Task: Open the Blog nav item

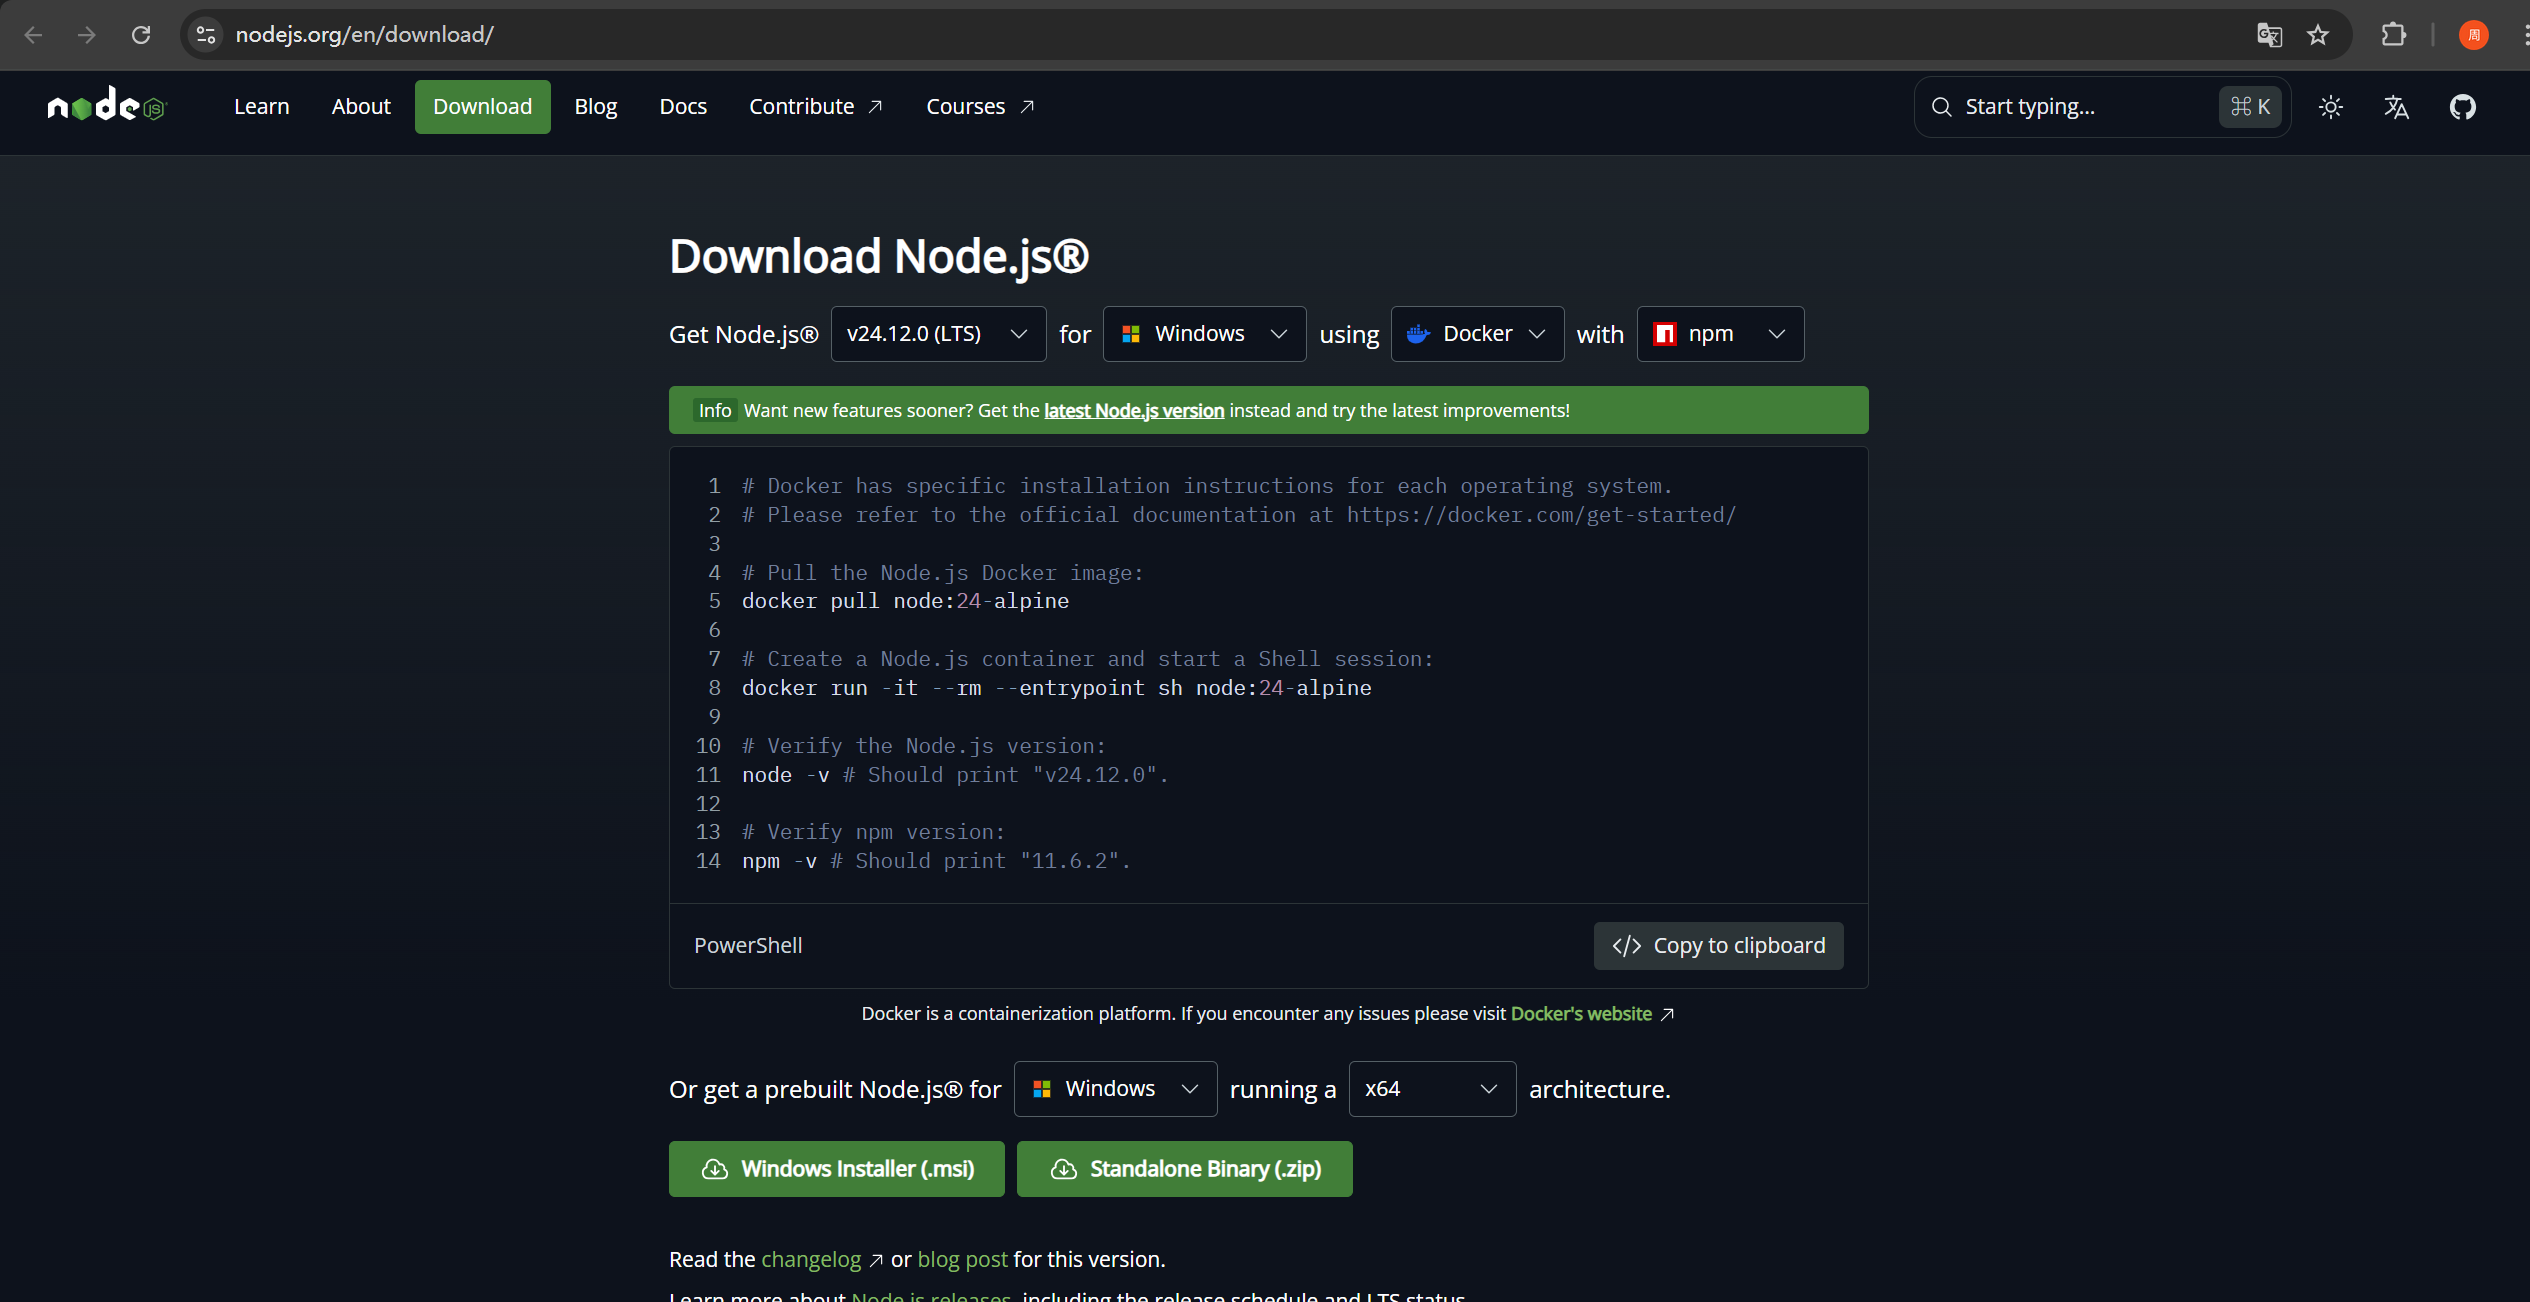Action: click(596, 107)
